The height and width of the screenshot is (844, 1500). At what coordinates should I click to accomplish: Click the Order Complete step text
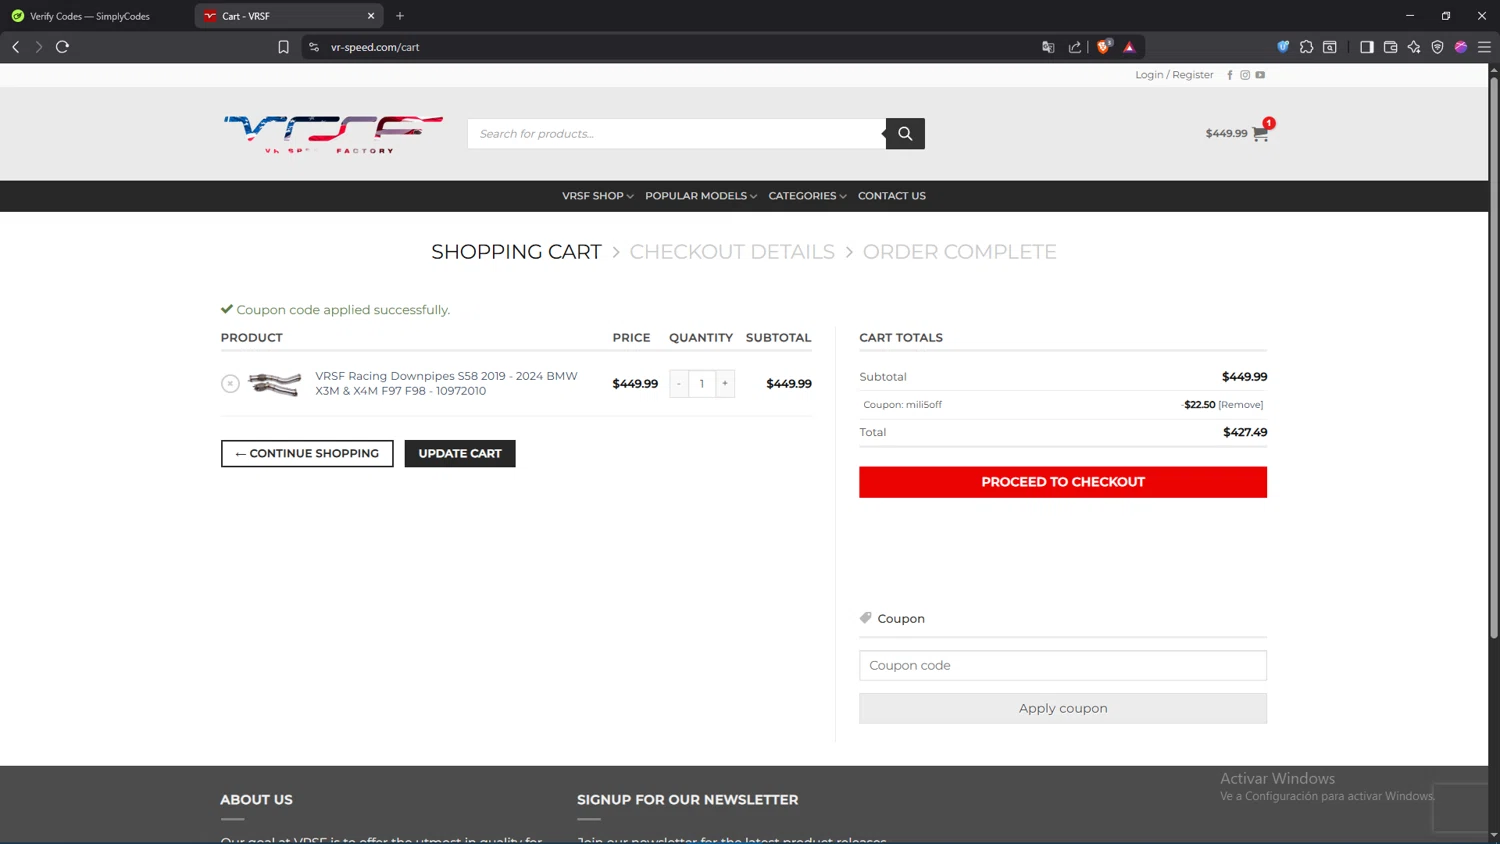(960, 252)
